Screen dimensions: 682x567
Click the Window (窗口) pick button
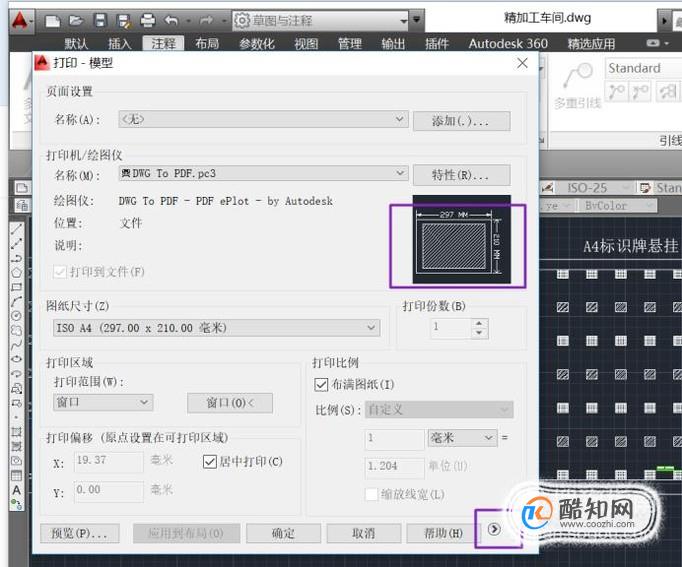230,403
